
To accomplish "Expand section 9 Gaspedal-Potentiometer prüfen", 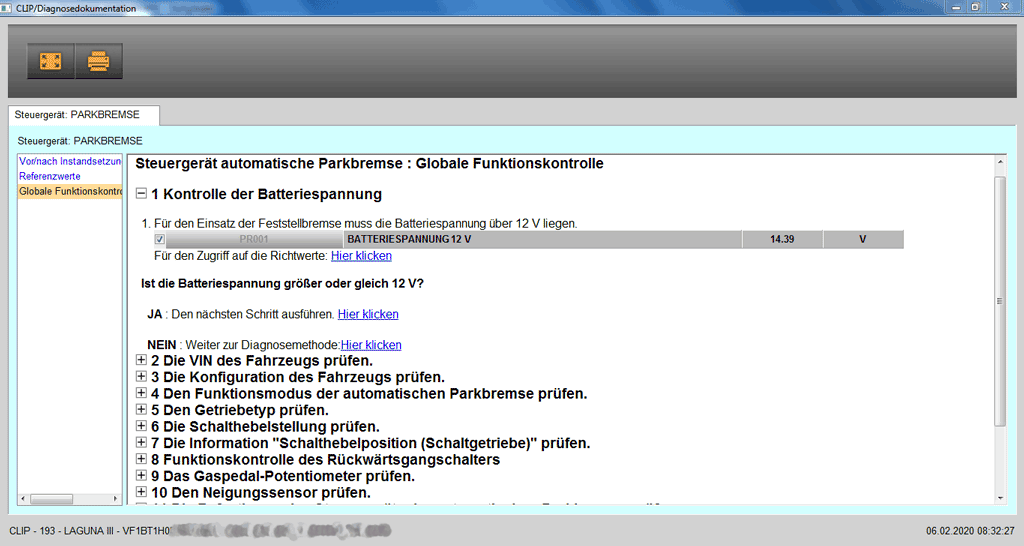I will pyautogui.click(x=141, y=476).
